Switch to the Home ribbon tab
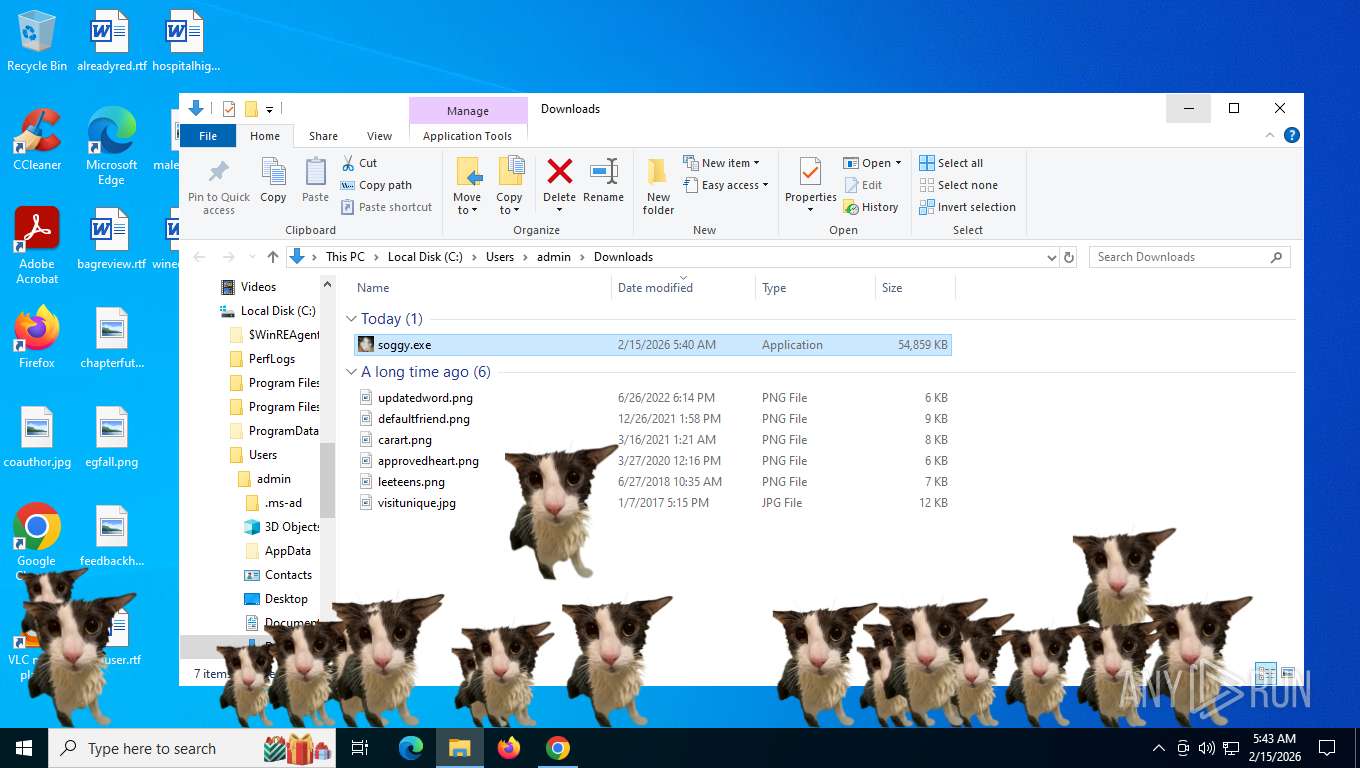This screenshot has height=768, width=1360. click(265, 136)
